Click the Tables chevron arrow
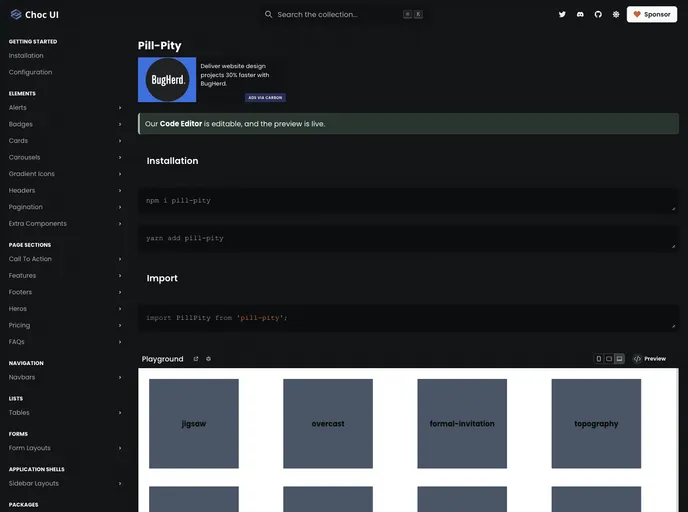 [120, 413]
